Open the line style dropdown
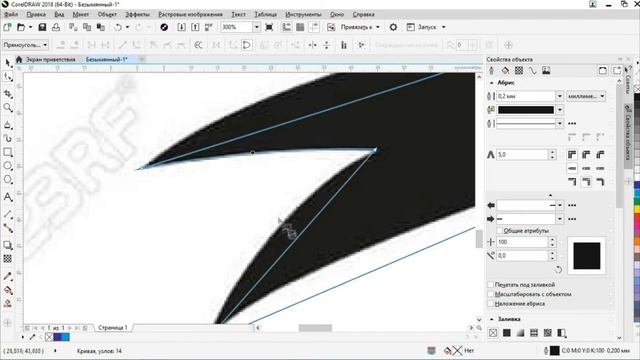 pos(560,123)
